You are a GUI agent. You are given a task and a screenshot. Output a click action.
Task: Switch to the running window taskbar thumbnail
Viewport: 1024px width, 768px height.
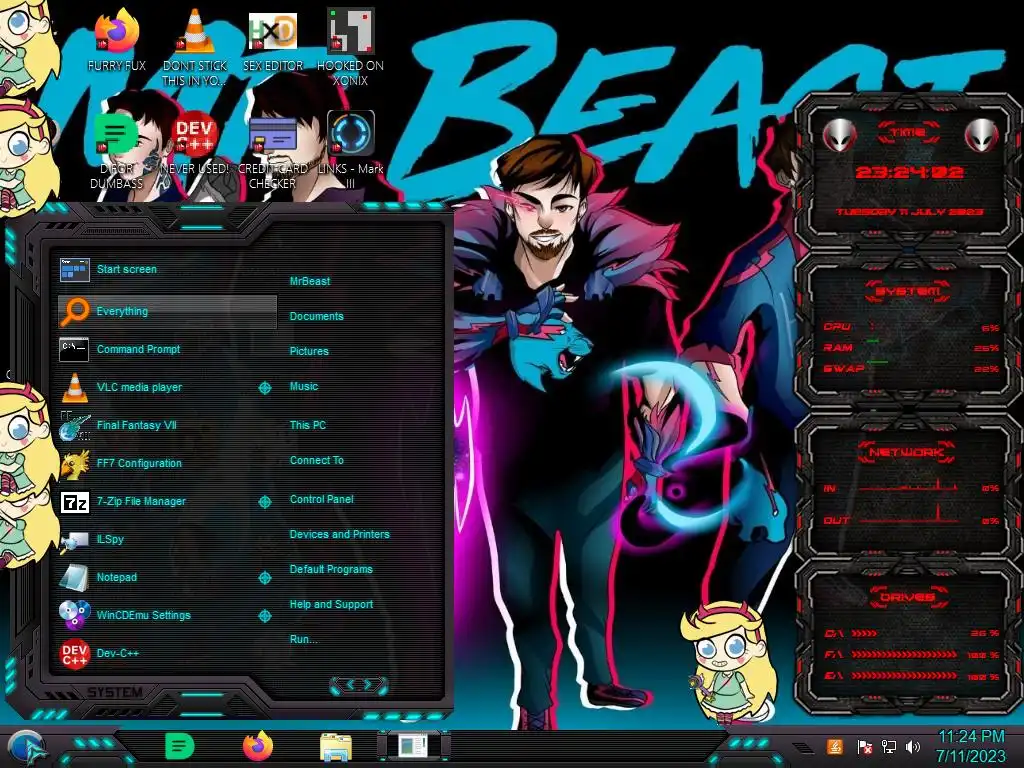click(x=414, y=746)
